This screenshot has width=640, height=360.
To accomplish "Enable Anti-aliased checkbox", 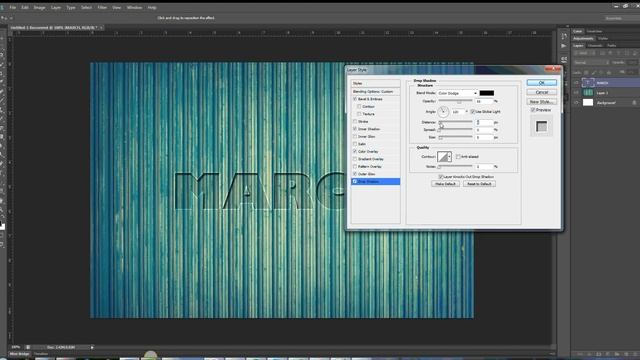I will [x=458, y=157].
